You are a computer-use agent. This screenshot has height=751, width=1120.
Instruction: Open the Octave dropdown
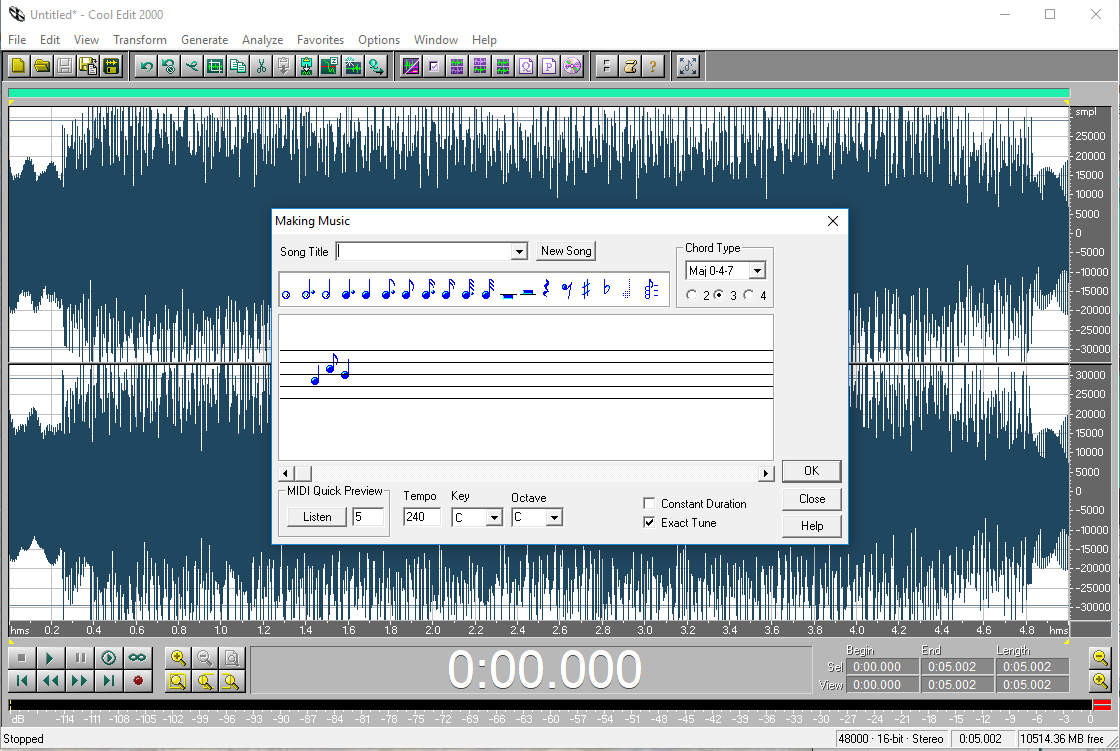[554, 517]
